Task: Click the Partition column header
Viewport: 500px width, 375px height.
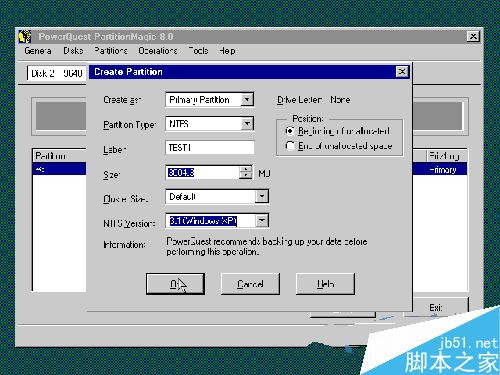Action: pos(60,156)
